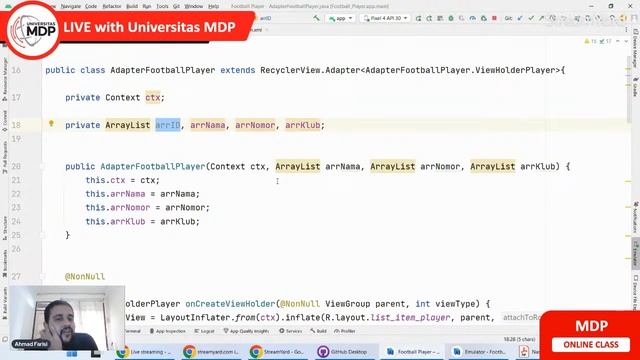Go to next highlighted error arrow

click(x=626, y=41)
